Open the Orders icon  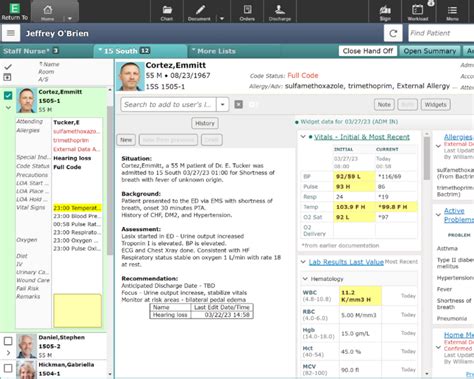coord(247,9)
